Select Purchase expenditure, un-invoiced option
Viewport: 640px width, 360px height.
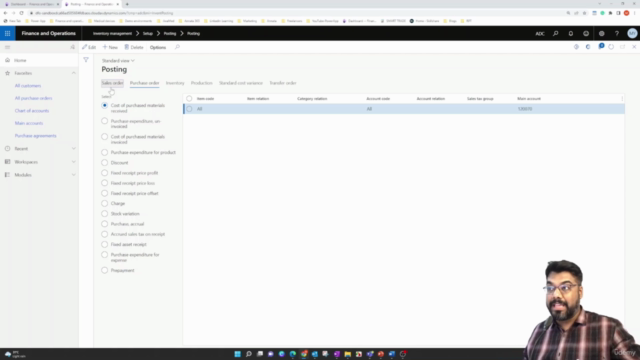click(x=104, y=121)
